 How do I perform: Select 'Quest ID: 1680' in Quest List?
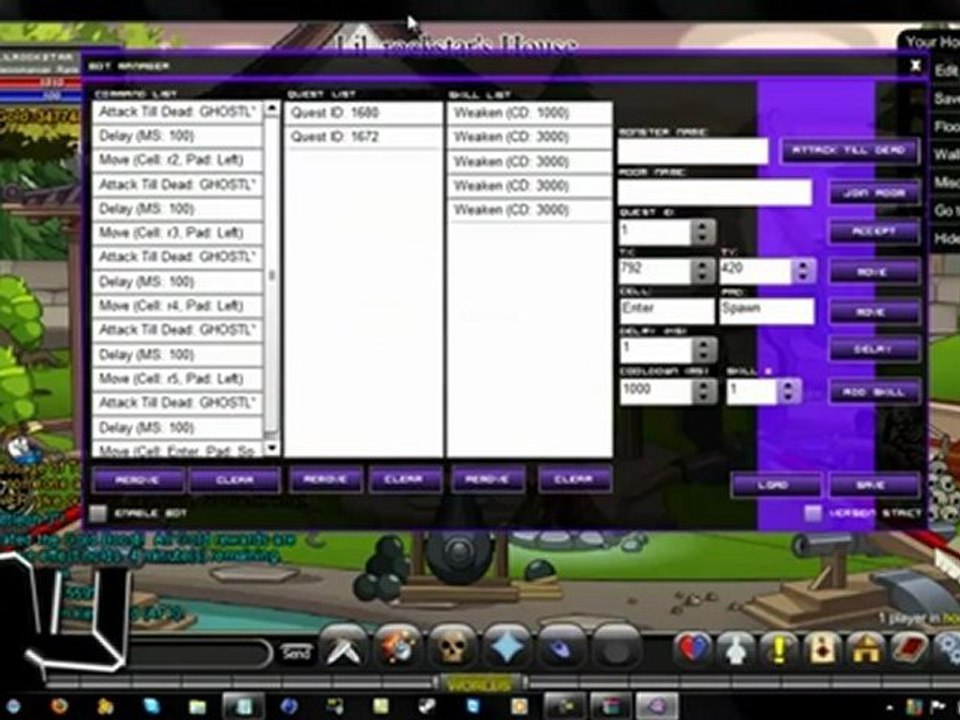(x=364, y=113)
